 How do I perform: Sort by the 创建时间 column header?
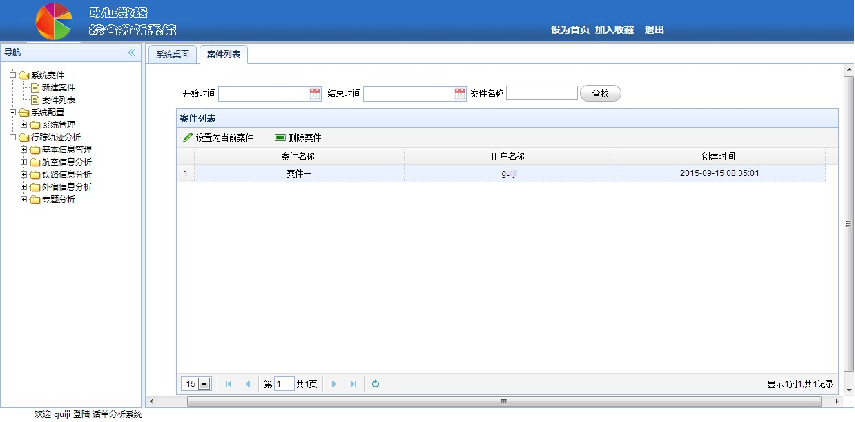[721, 156]
